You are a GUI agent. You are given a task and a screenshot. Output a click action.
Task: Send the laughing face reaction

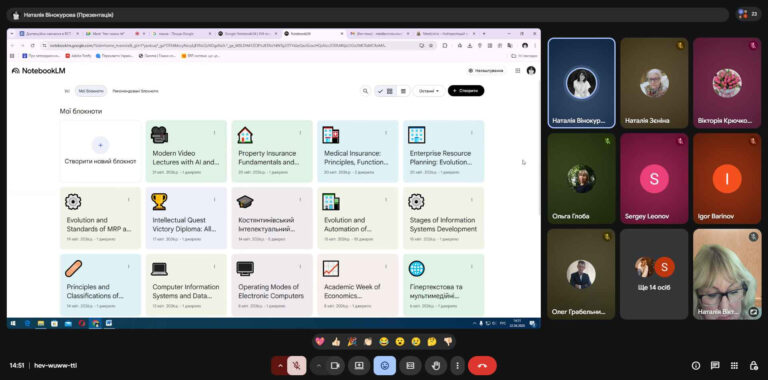pyautogui.click(x=384, y=342)
